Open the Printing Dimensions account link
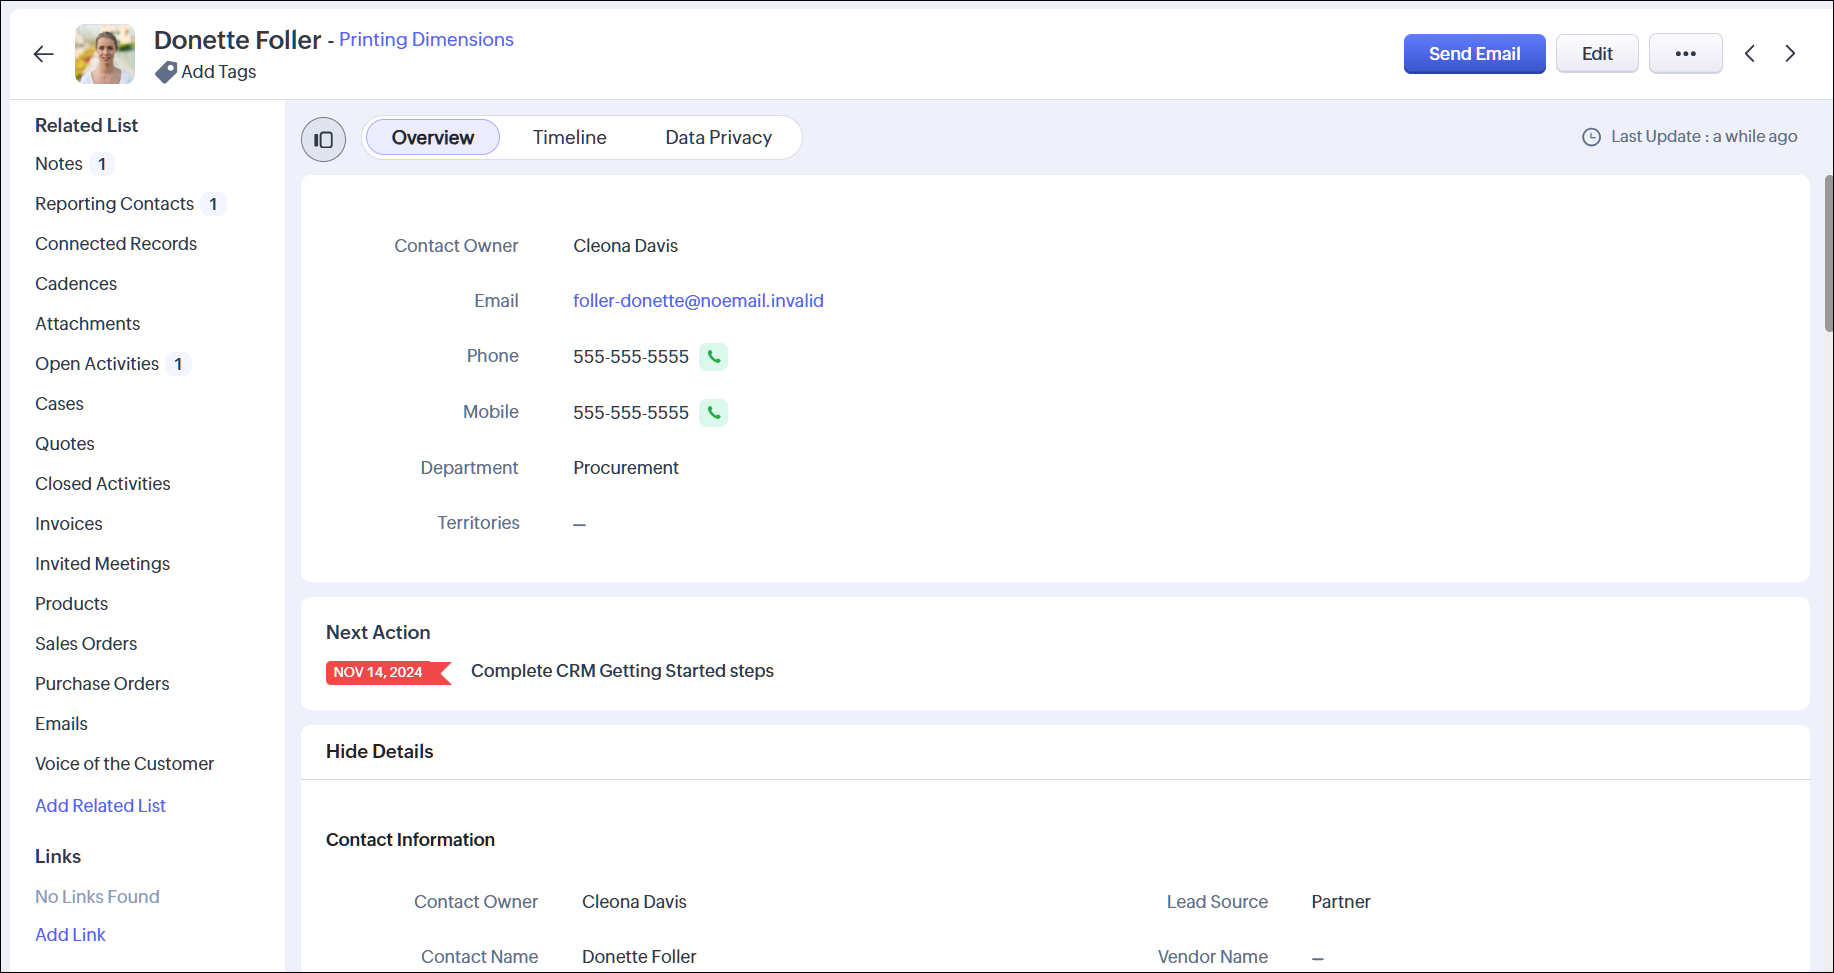 click(426, 40)
